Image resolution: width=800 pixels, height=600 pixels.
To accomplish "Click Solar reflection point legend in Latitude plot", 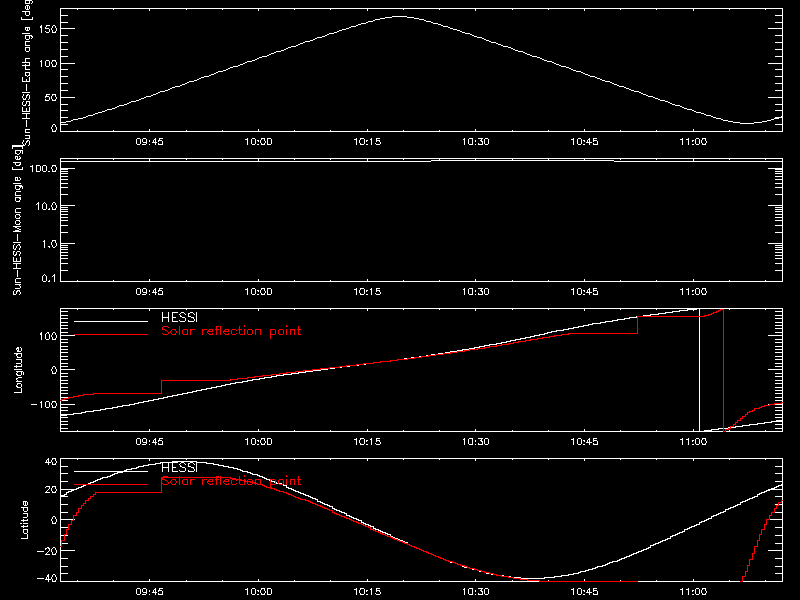I will tap(231, 481).
